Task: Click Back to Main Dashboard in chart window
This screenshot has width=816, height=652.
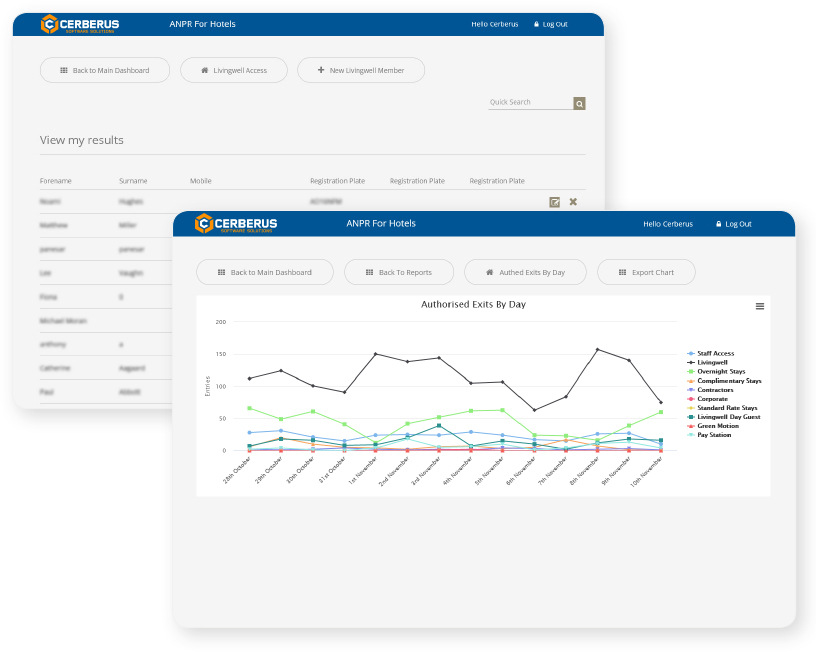Action: 264,272
